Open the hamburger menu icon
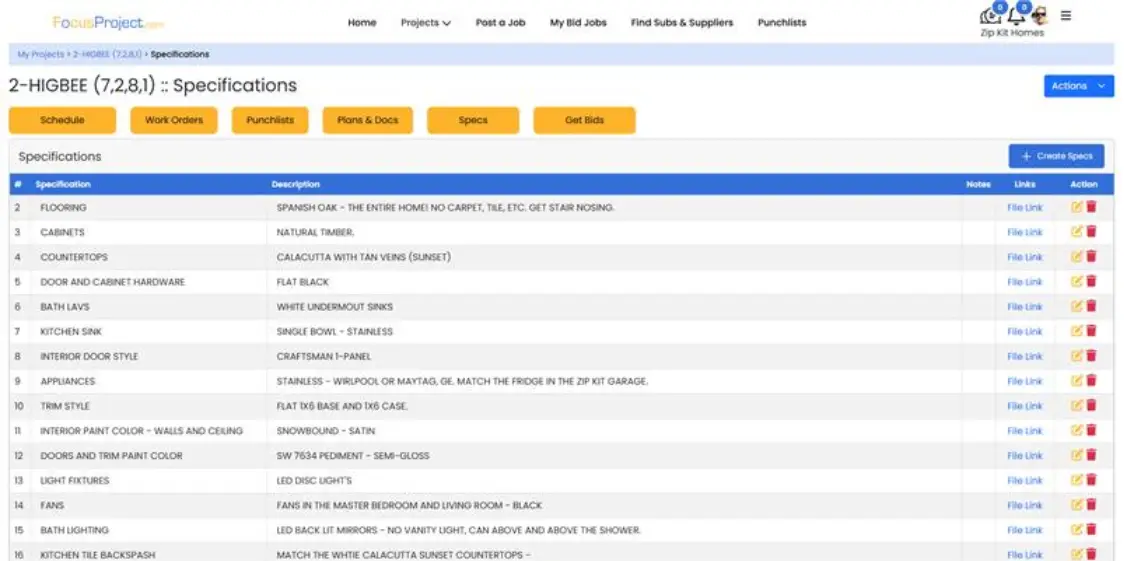The image size is (1124, 561). pyautogui.click(x=1066, y=16)
